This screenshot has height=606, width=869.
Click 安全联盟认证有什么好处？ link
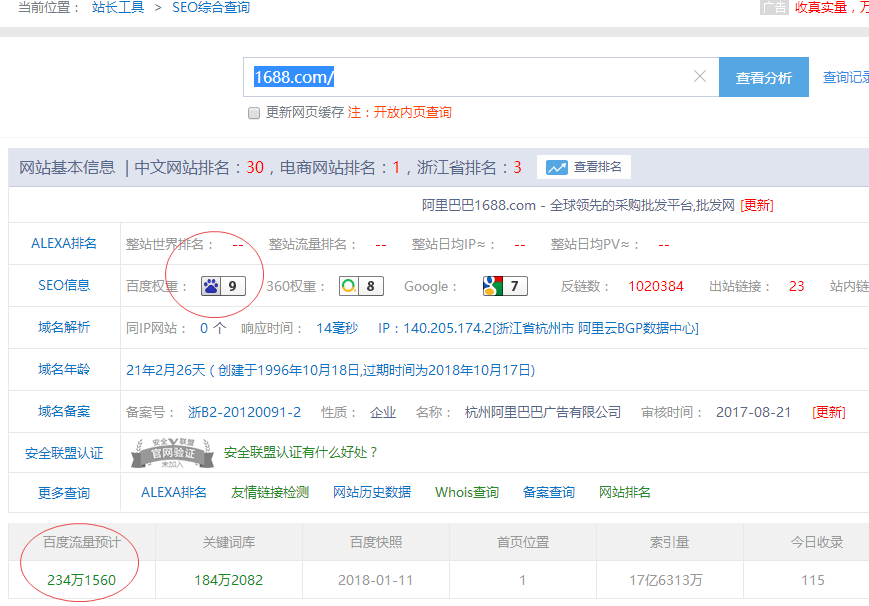tap(301, 452)
